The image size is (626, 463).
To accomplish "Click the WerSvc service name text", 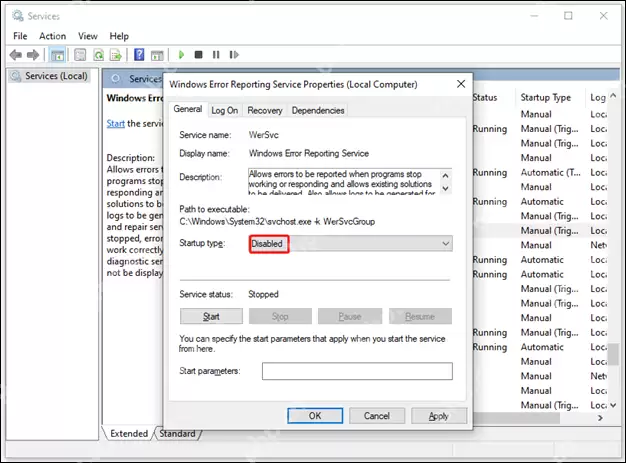I will point(263,135).
